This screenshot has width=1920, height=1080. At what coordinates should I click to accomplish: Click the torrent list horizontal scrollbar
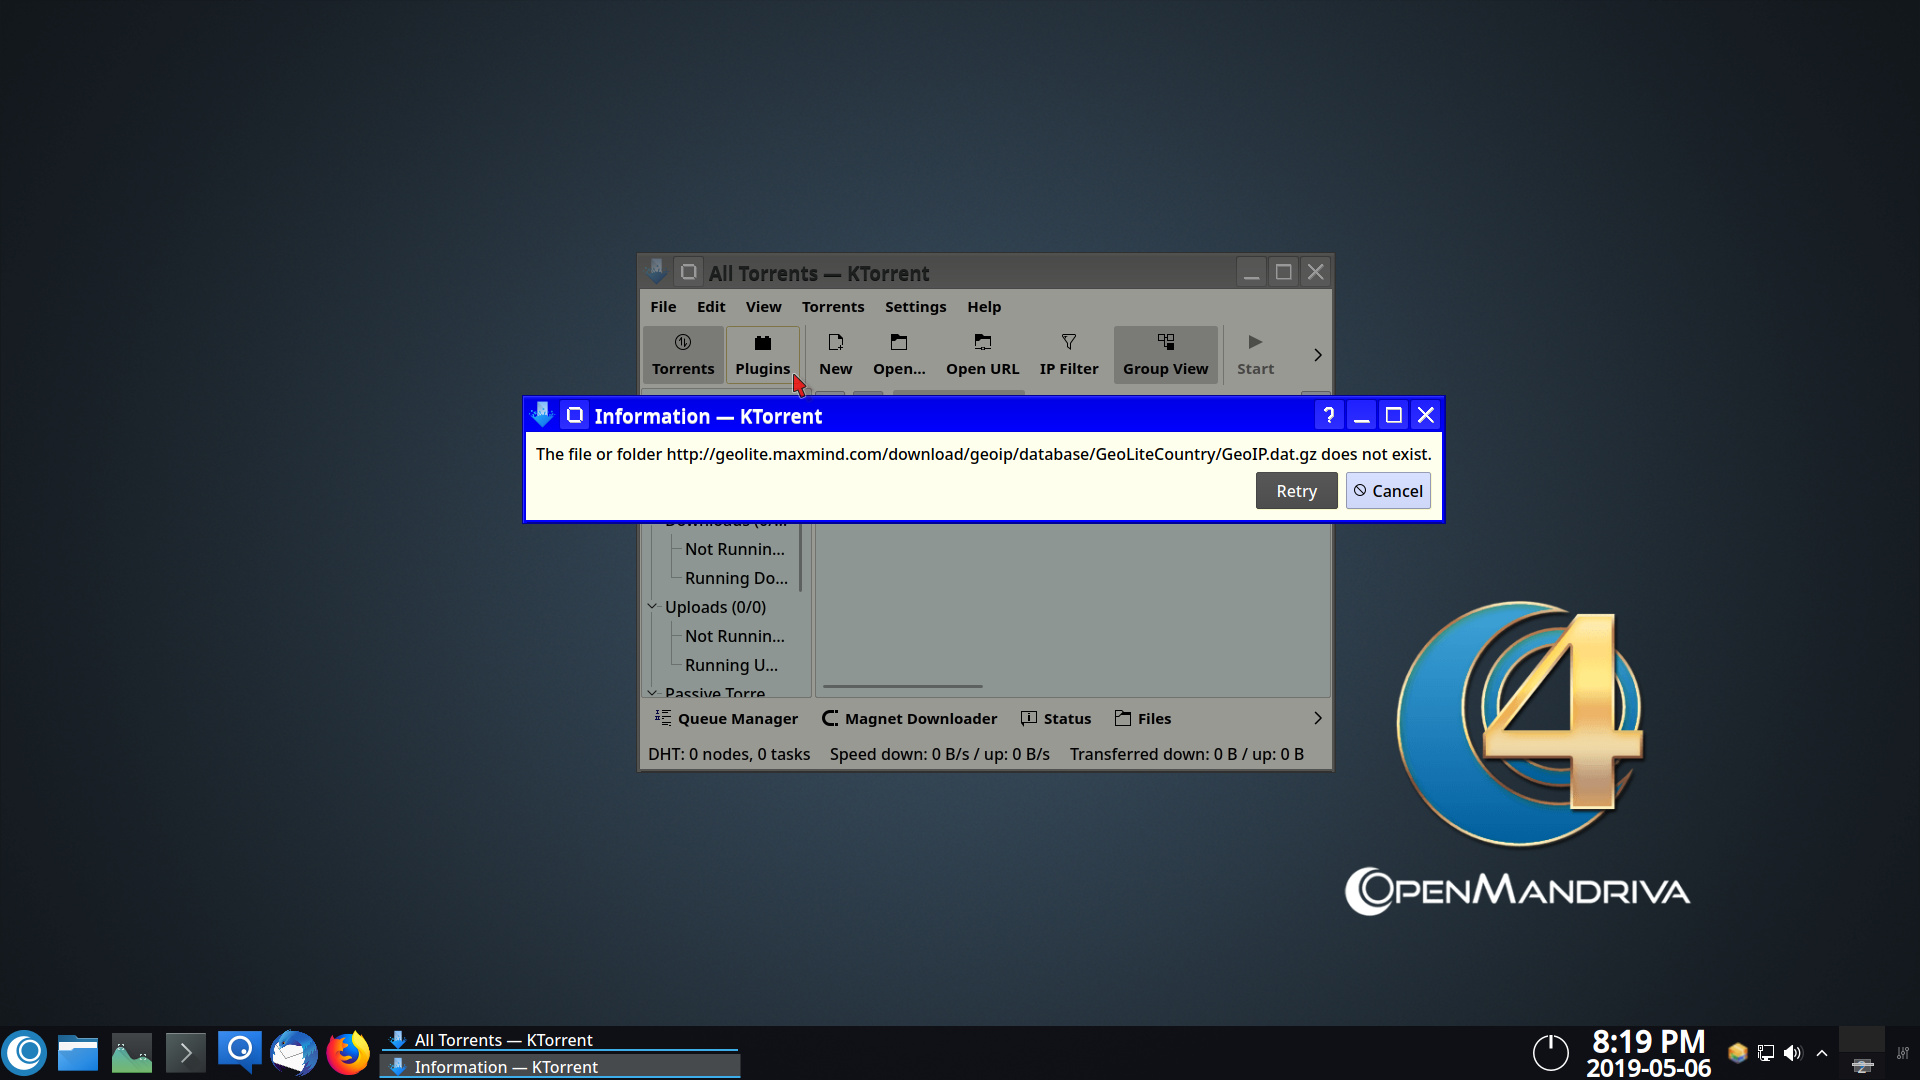tap(902, 686)
